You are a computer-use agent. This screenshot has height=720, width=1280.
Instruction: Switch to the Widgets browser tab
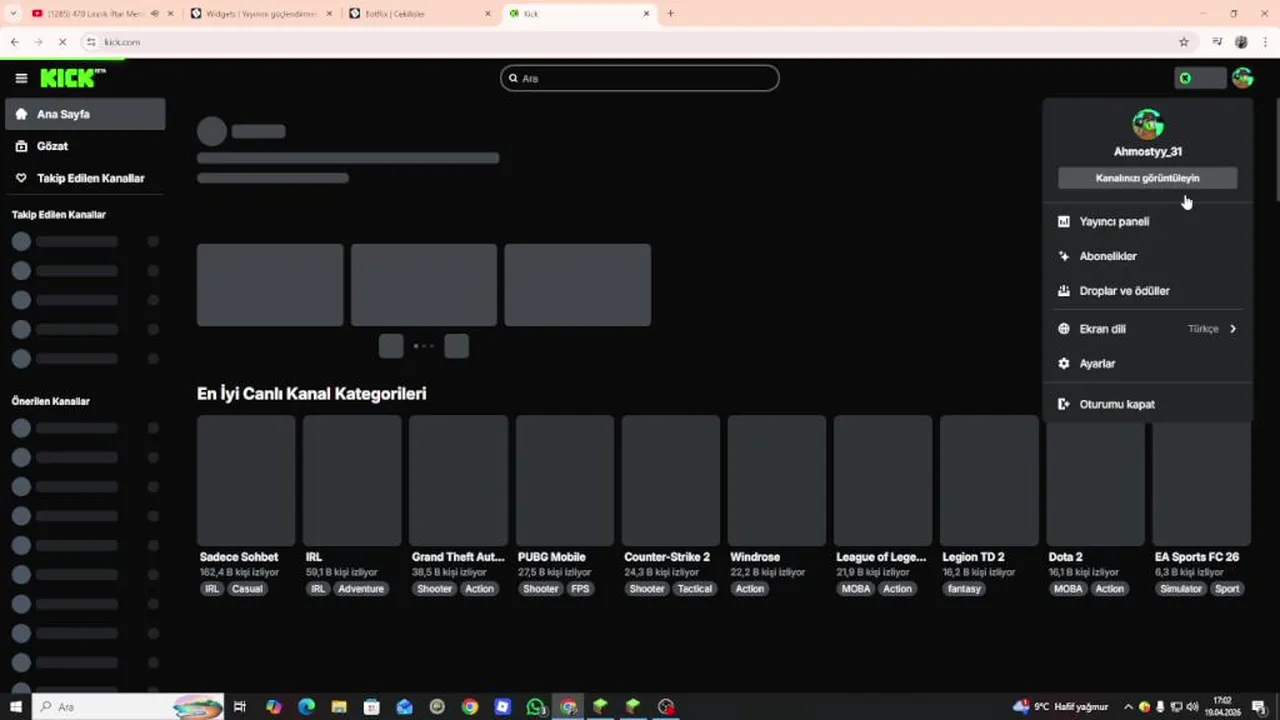tap(260, 14)
